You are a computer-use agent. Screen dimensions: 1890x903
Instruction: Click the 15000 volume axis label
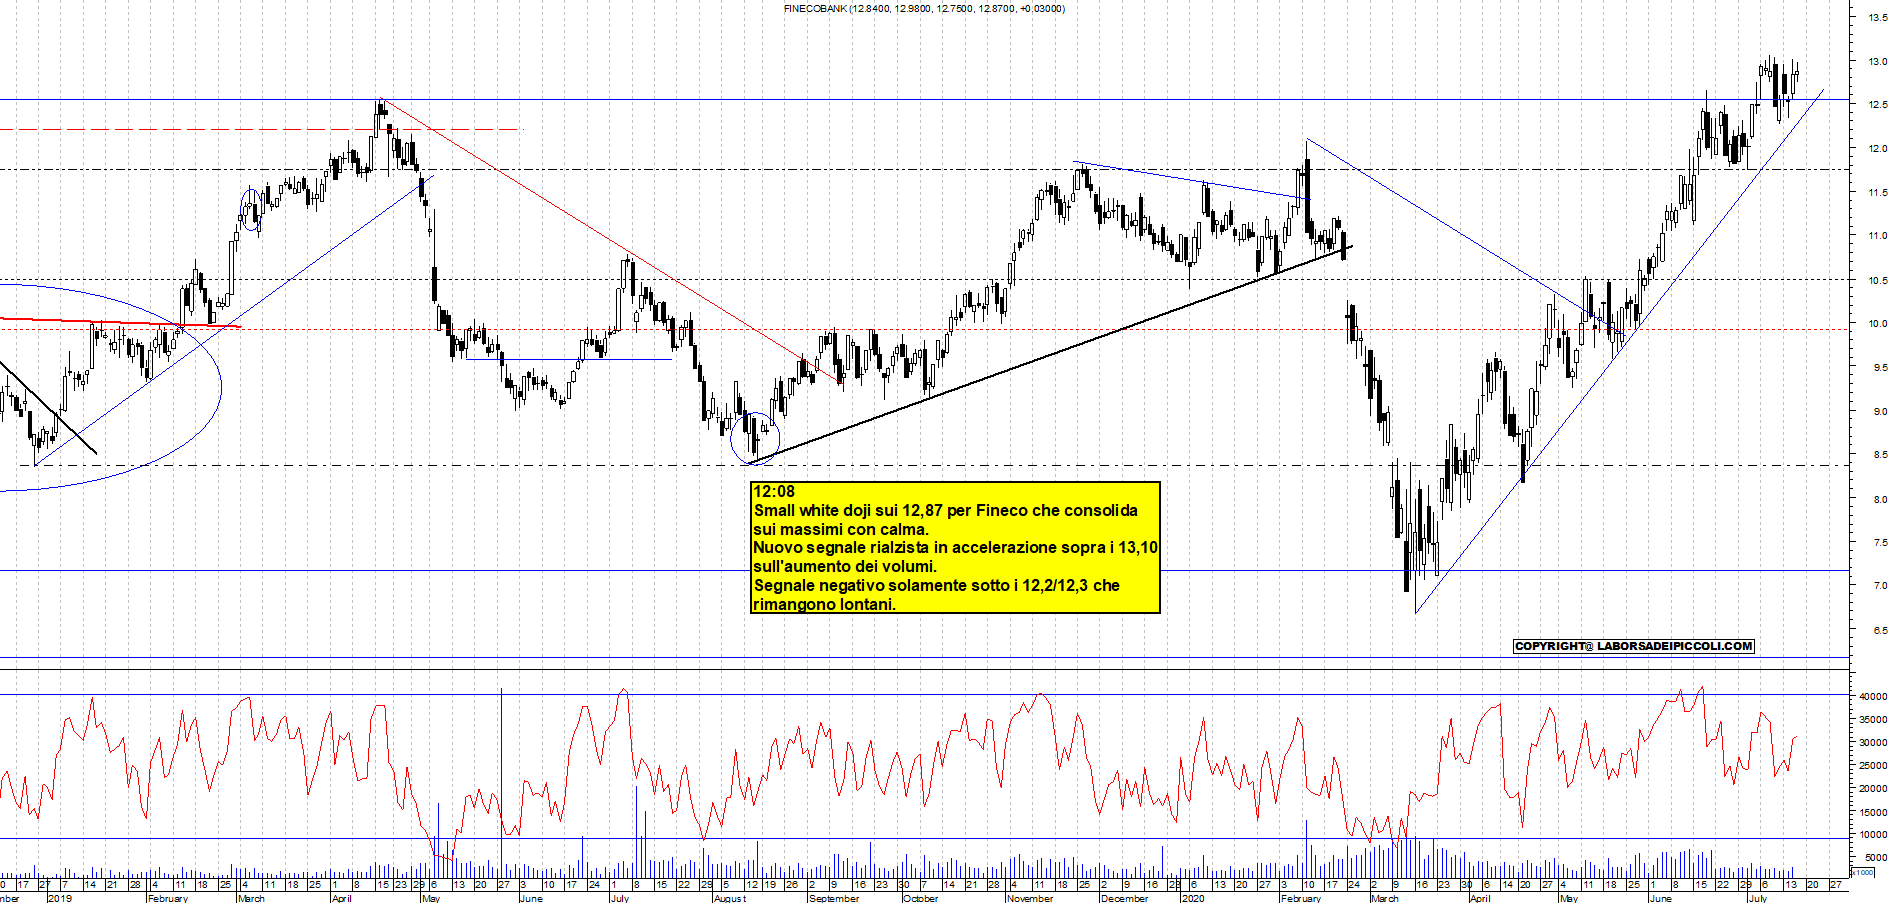pyautogui.click(x=1873, y=811)
